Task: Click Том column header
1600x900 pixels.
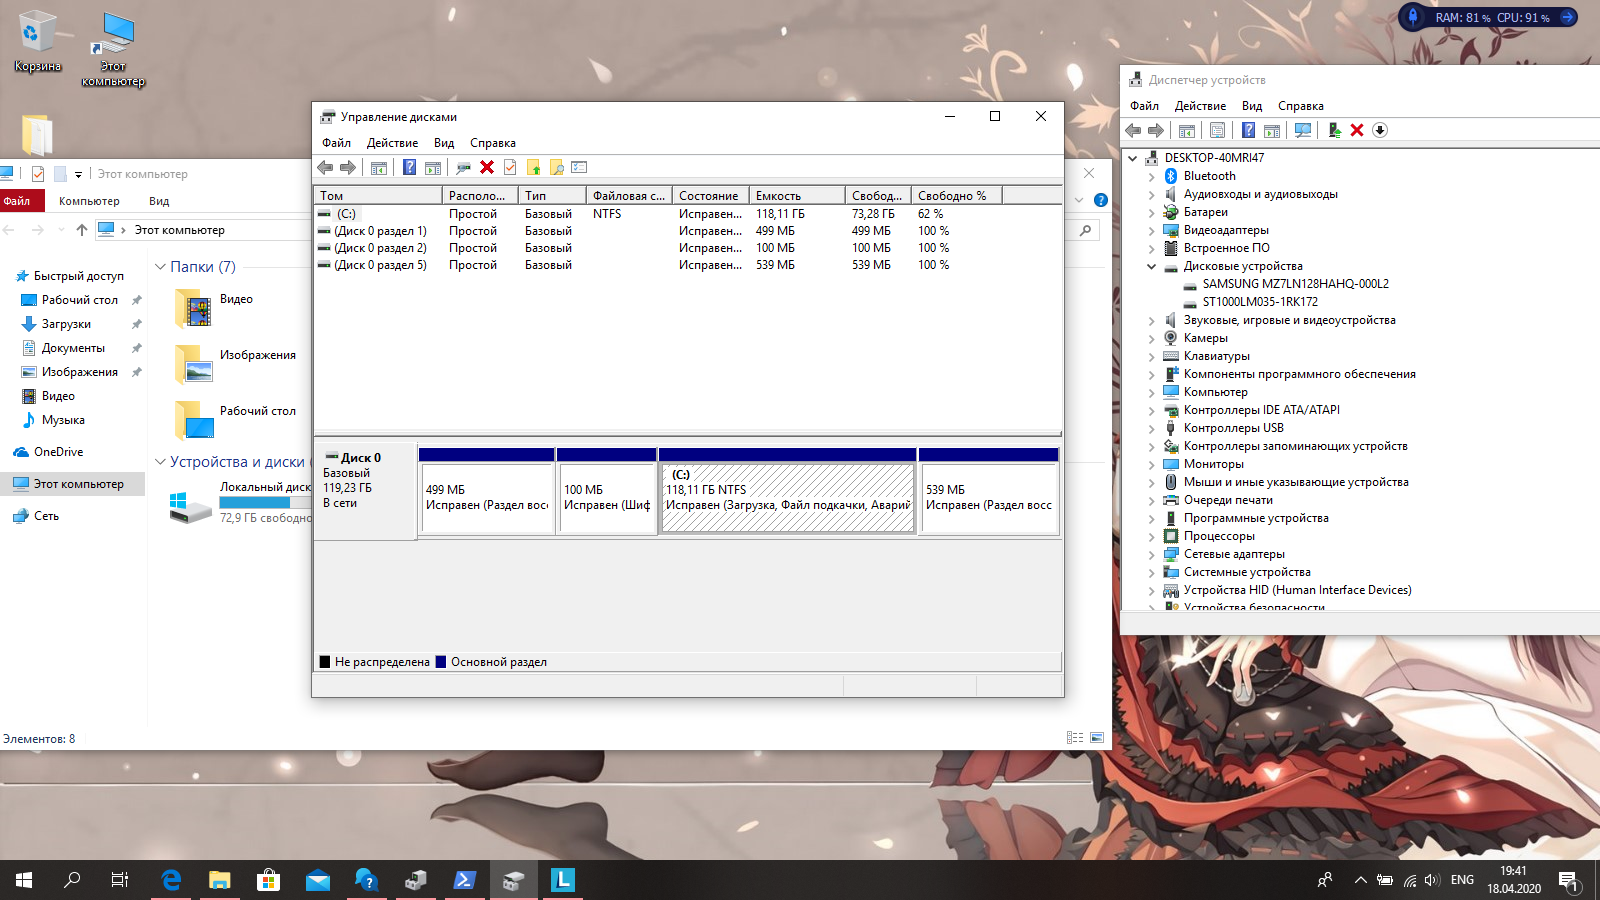Action: 378,196
